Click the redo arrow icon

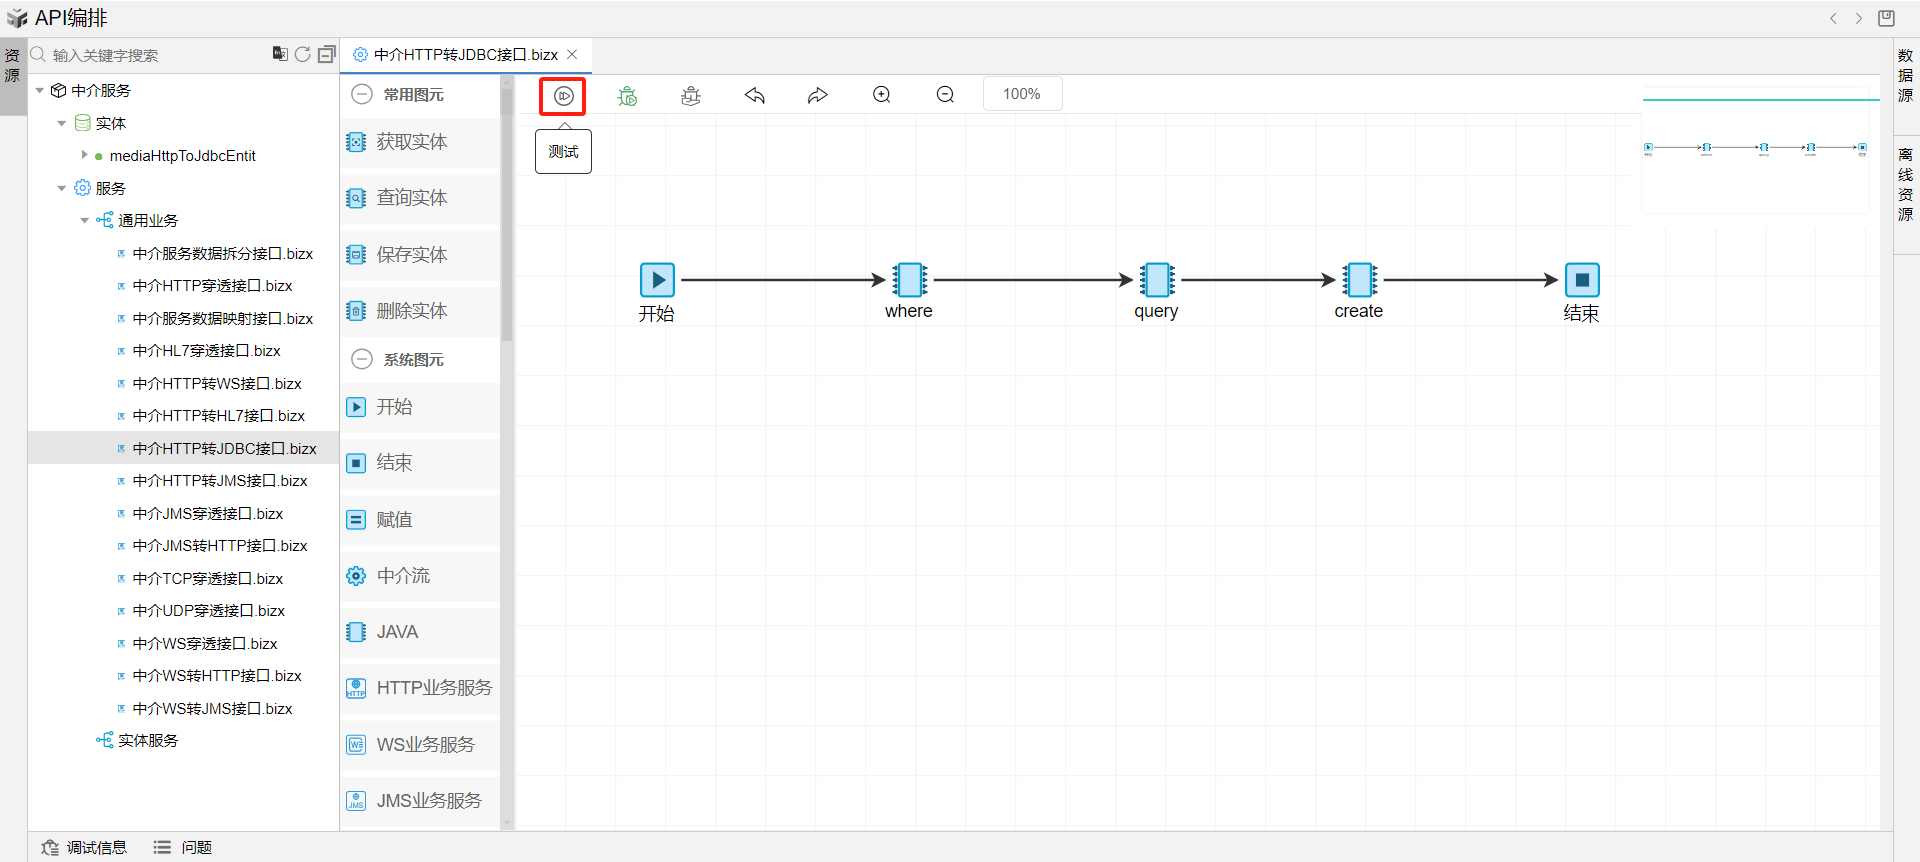(818, 95)
